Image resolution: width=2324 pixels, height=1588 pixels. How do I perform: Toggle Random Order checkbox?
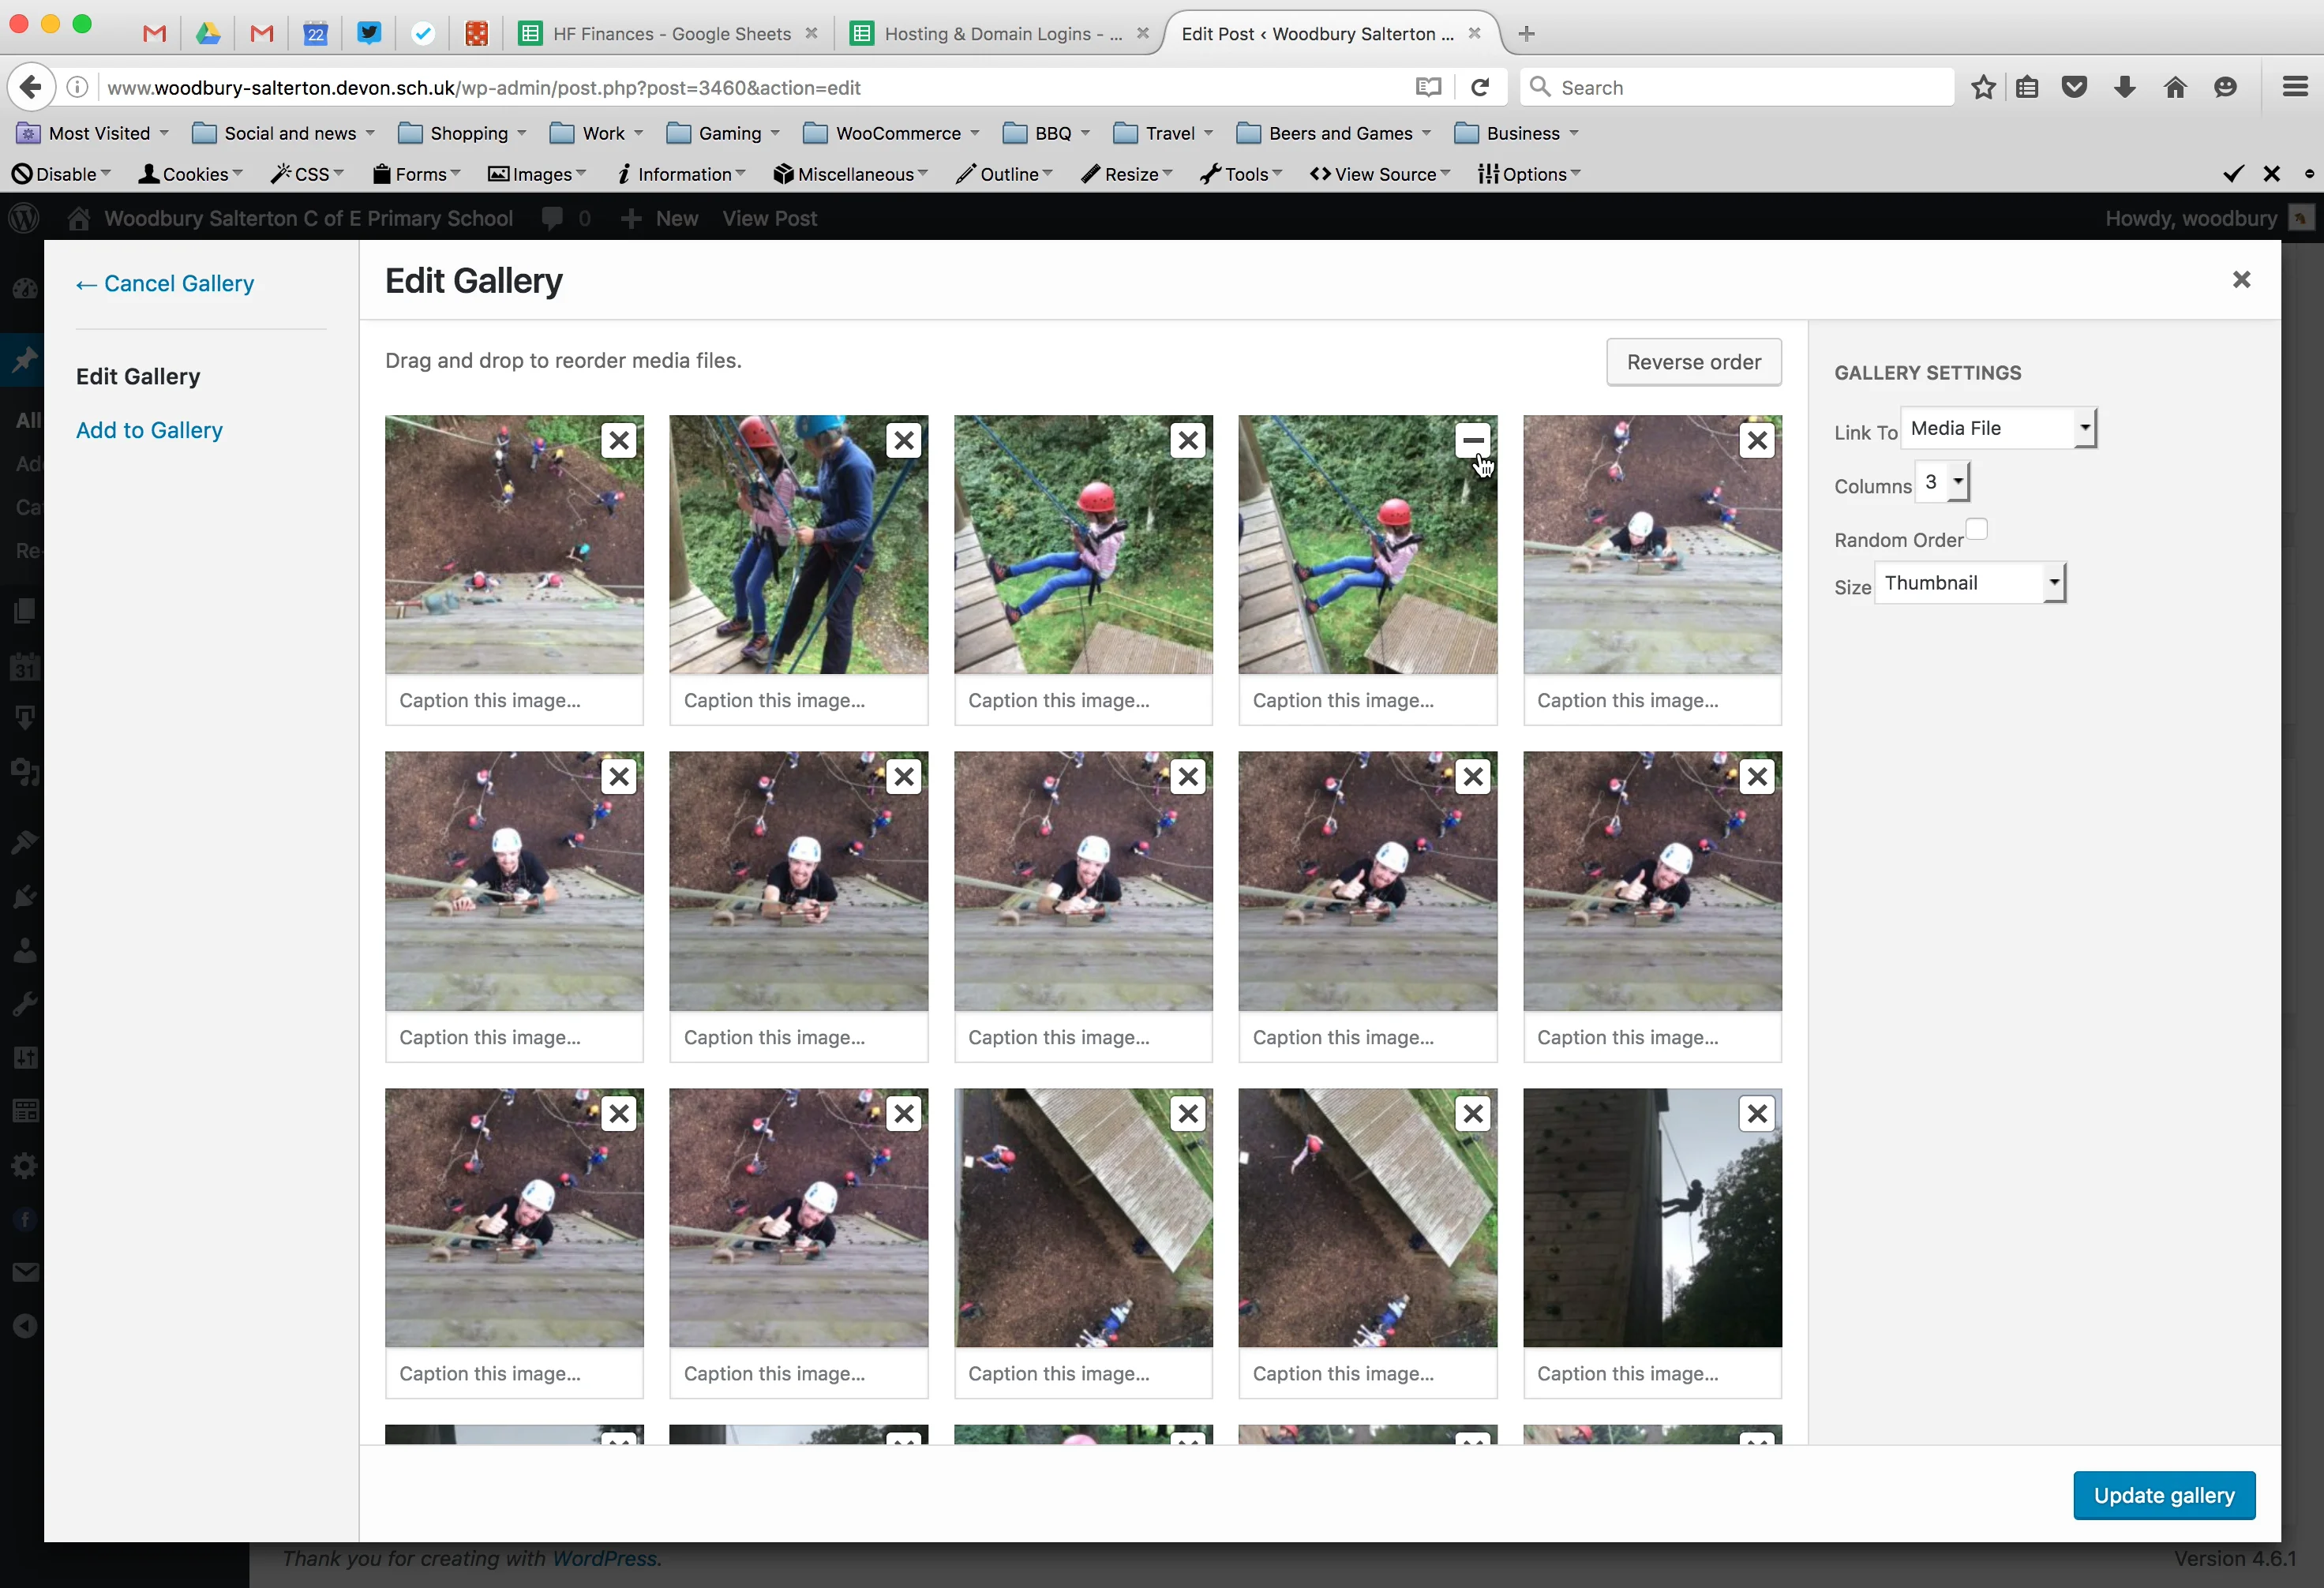pyautogui.click(x=1976, y=529)
